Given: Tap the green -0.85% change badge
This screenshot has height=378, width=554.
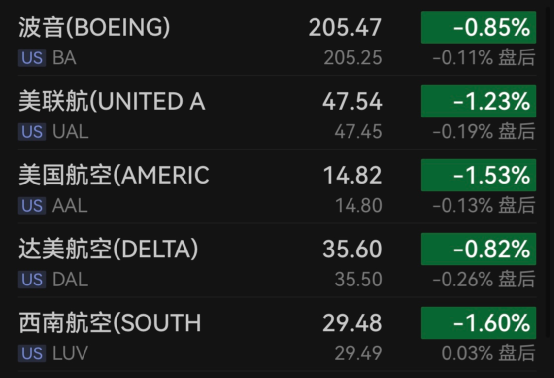Looking at the screenshot, I should [478, 28].
